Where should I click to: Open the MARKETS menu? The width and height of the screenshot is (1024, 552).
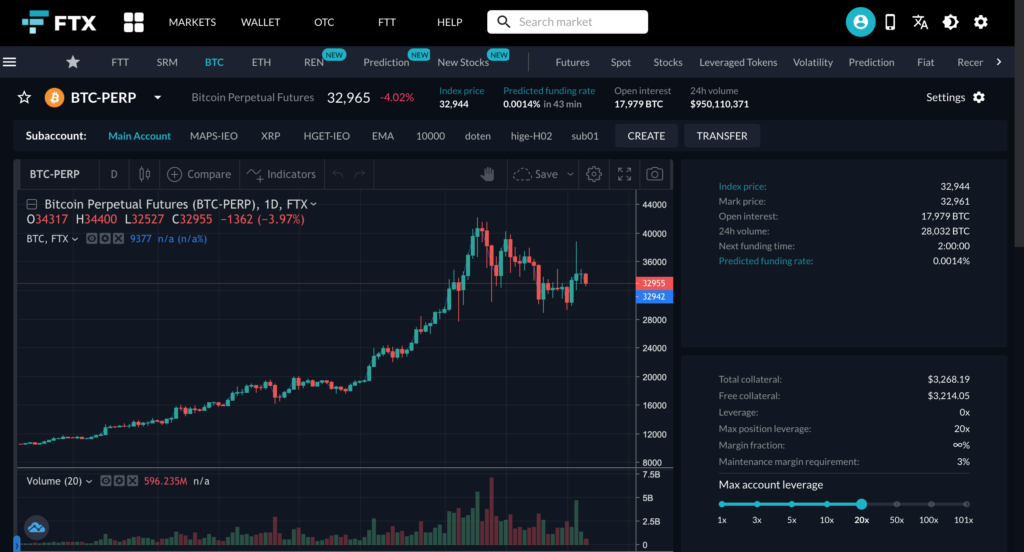point(192,22)
